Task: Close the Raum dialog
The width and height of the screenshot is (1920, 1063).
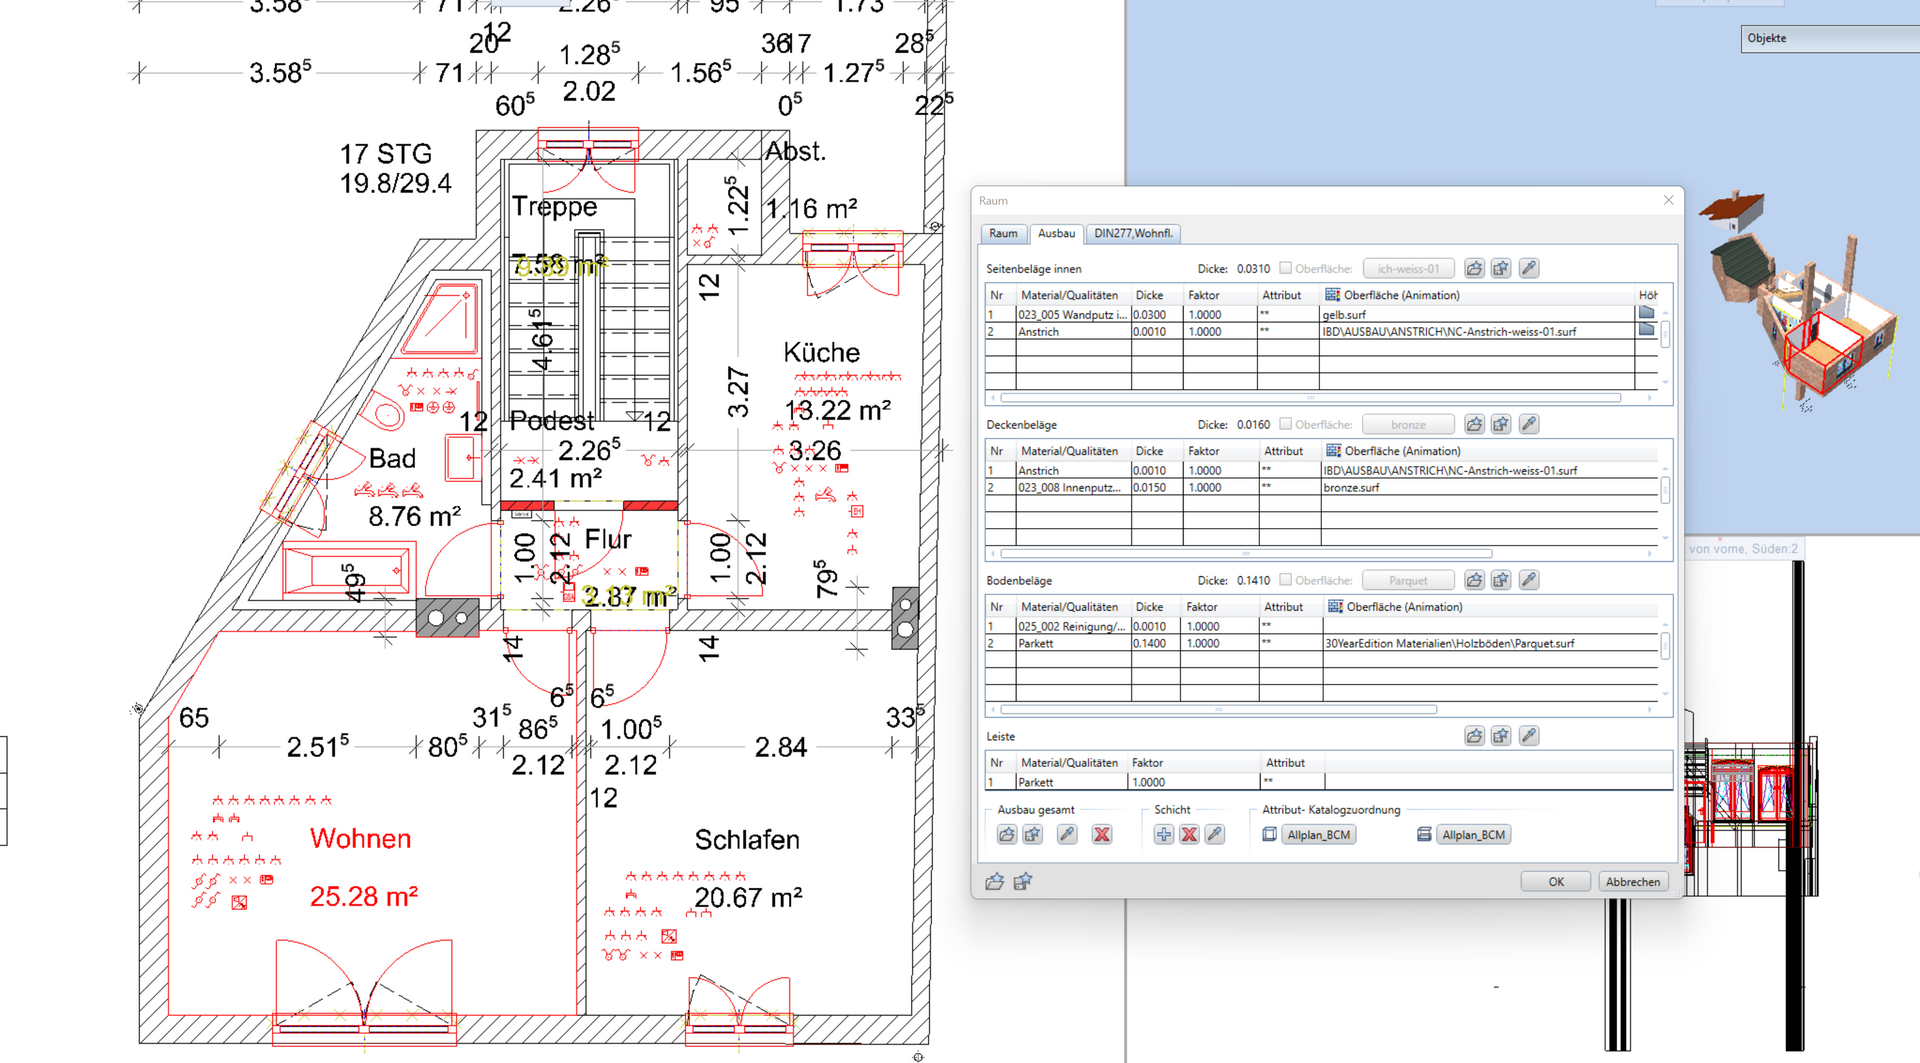Action: [x=1668, y=200]
